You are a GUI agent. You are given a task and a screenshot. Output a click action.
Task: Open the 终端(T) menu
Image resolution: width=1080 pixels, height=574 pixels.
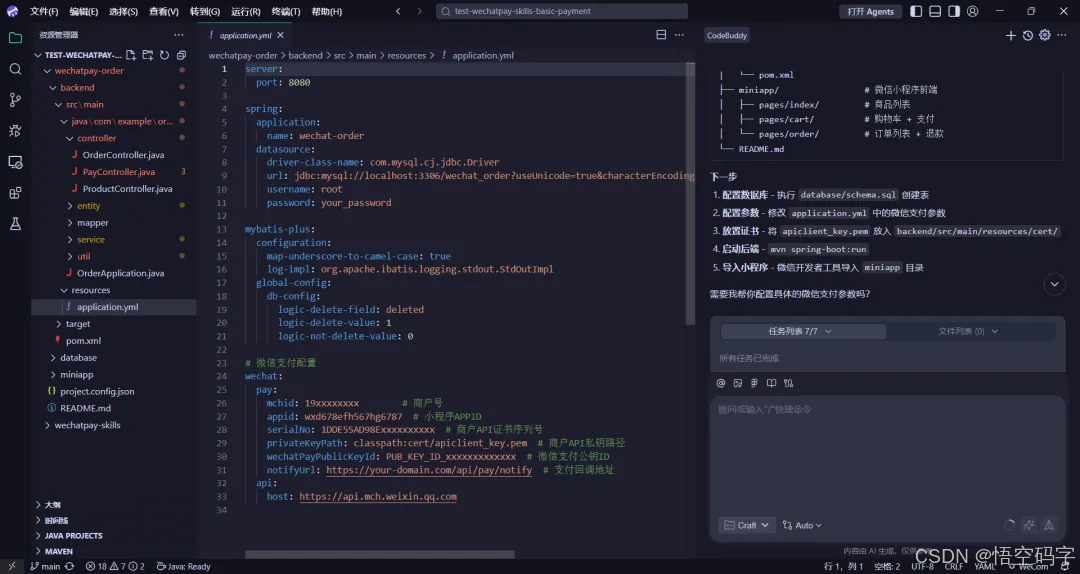point(286,11)
